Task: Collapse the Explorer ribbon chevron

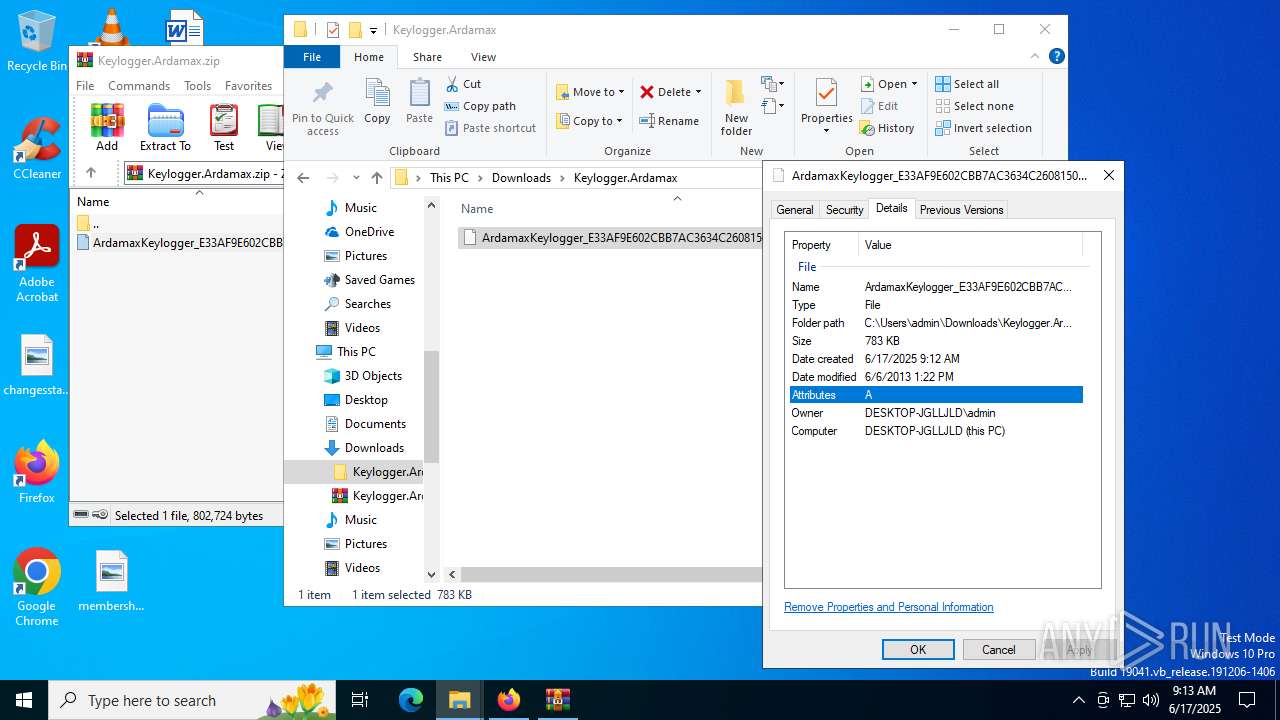Action: (1034, 57)
